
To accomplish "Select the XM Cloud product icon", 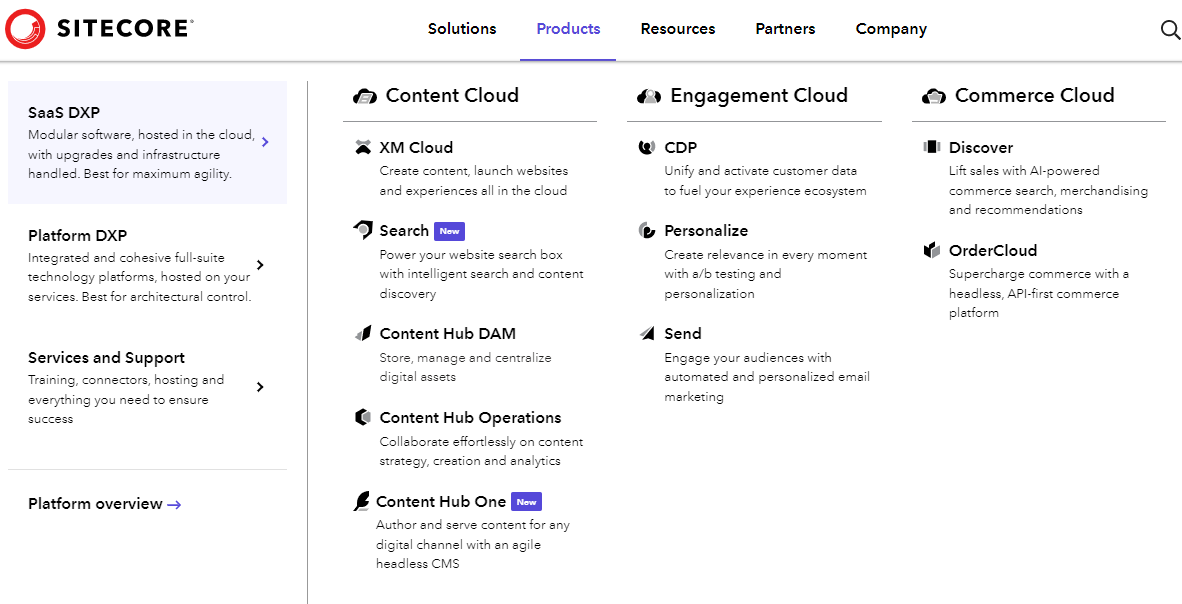I will (364, 146).
